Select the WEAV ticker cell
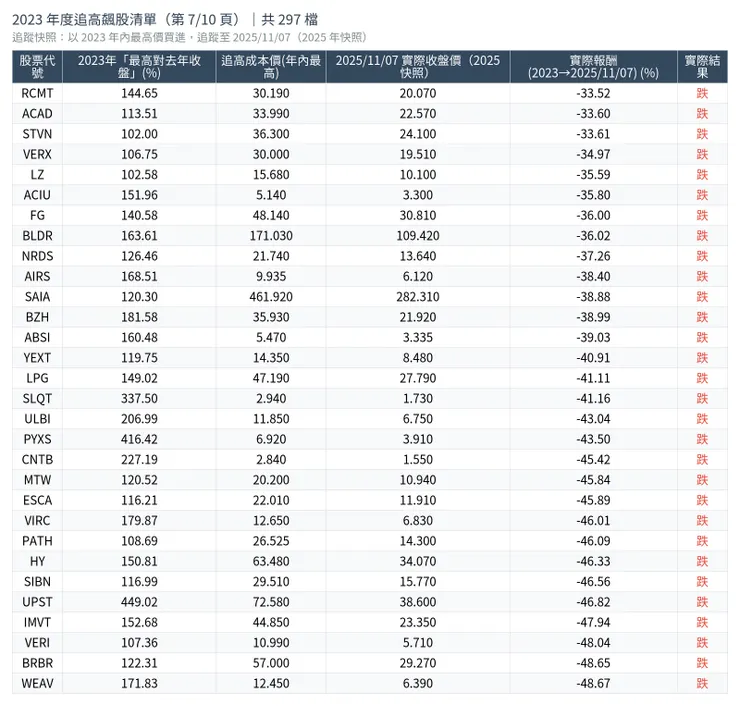 pos(37,683)
